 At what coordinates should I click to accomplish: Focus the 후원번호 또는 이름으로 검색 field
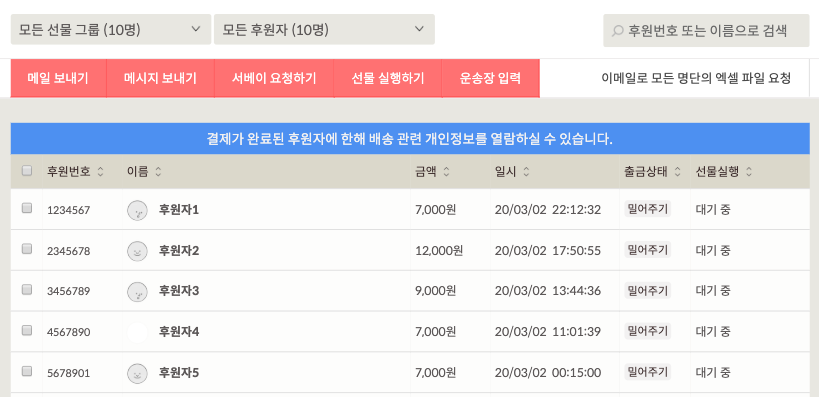pyautogui.click(x=706, y=30)
